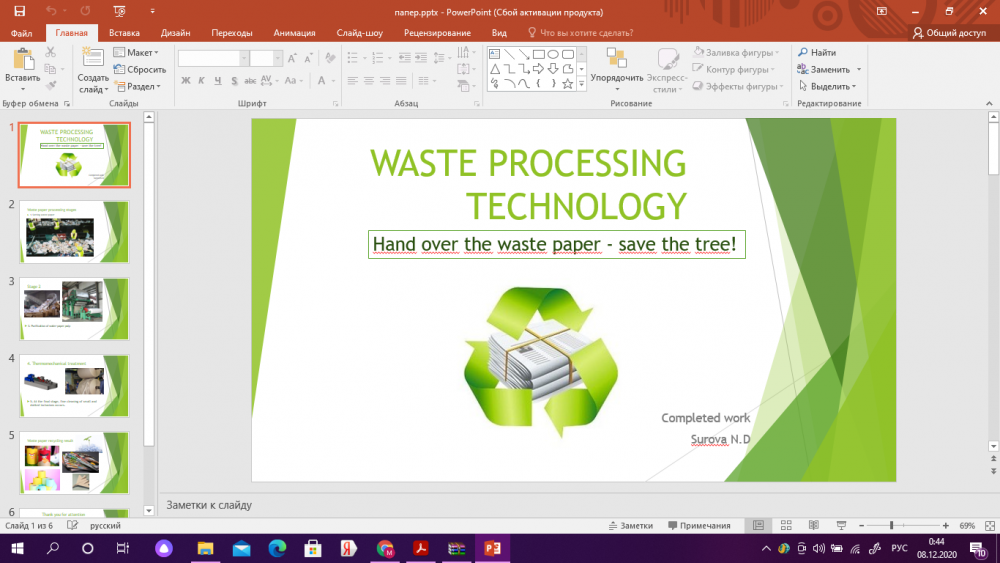
Task: Select the oval shape in the shapes gallery
Action: coord(553,54)
